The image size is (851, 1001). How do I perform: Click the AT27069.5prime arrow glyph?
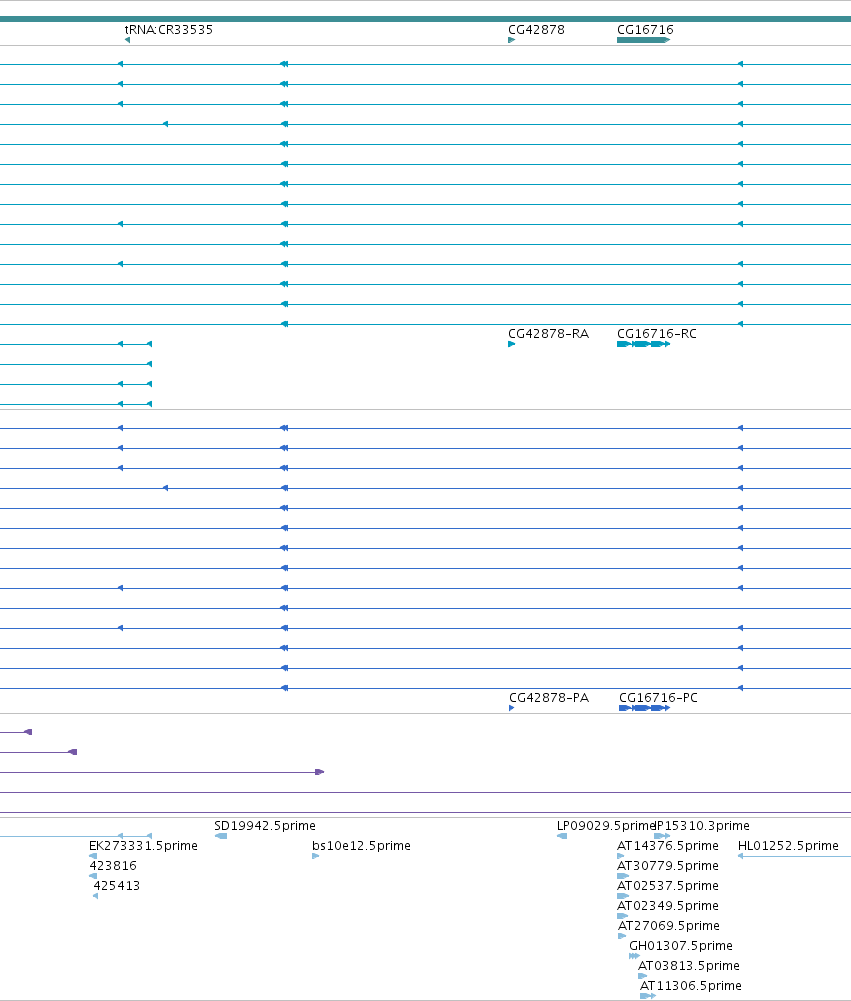click(x=622, y=936)
